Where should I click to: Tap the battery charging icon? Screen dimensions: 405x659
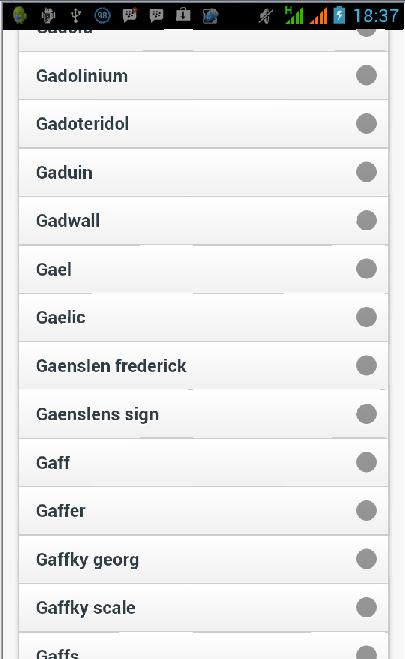click(339, 16)
